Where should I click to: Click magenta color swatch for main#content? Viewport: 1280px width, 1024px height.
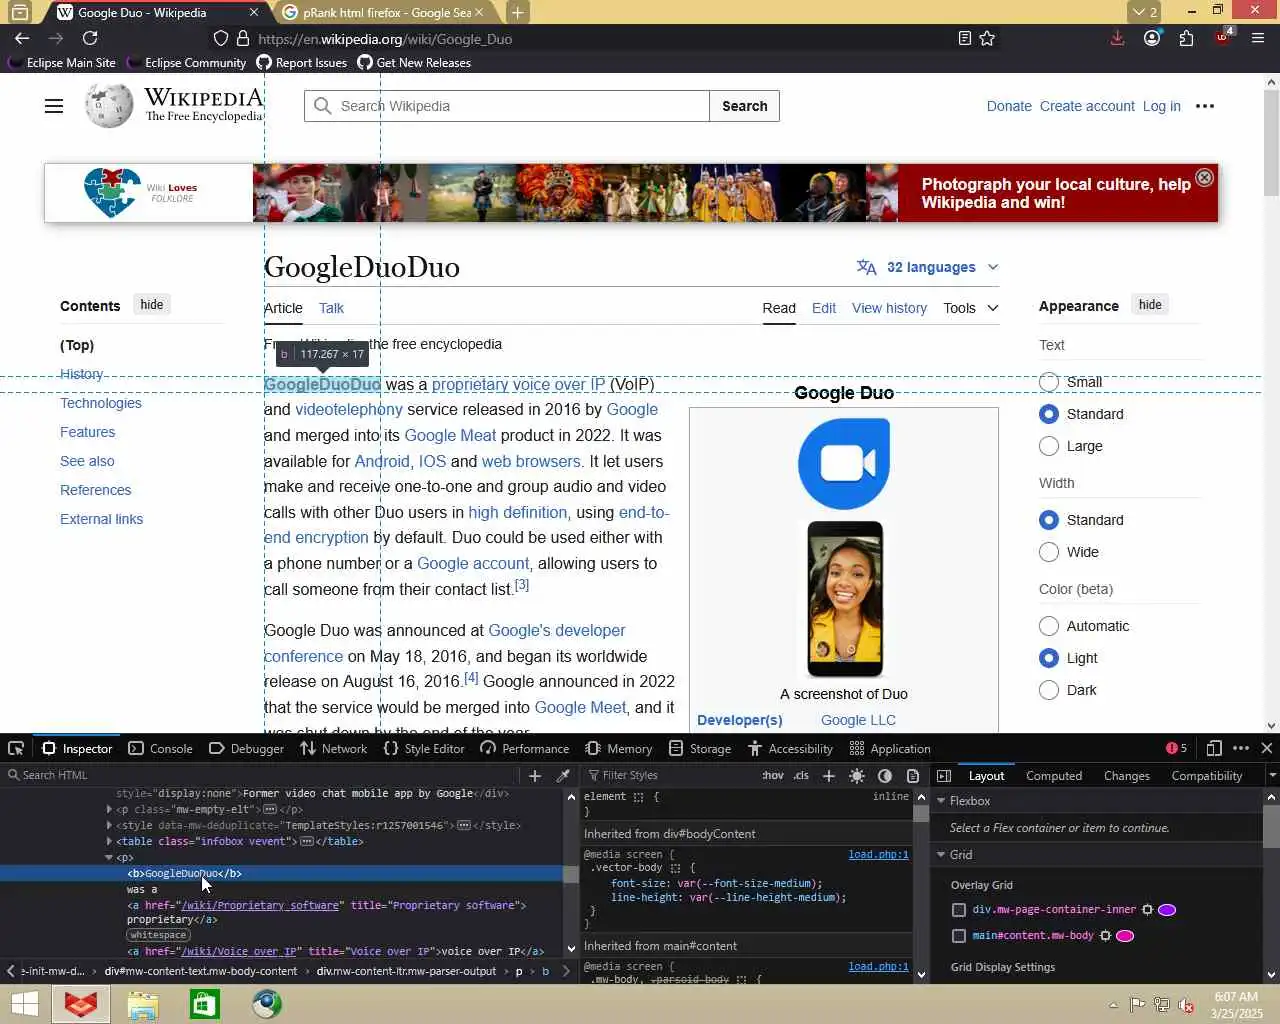1125,936
